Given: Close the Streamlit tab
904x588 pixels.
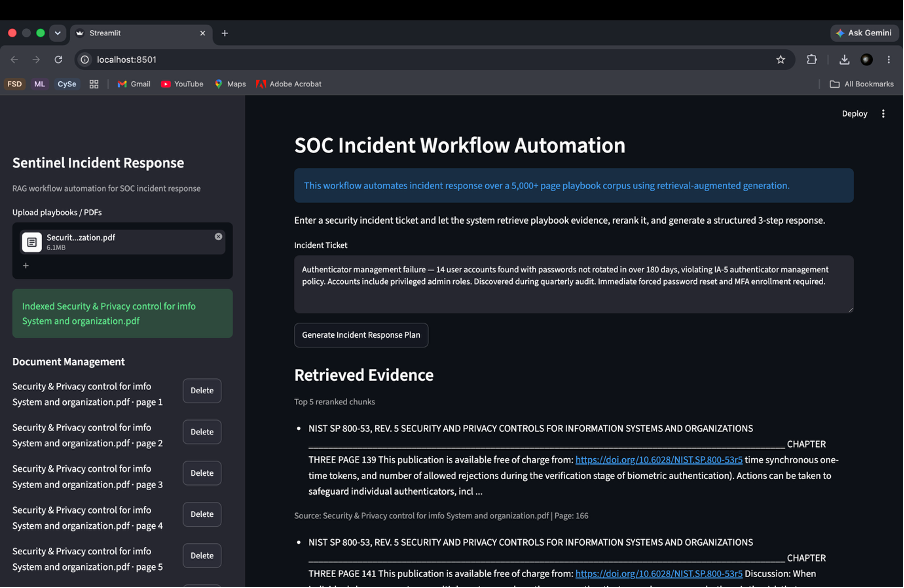Looking at the screenshot, I should (202, 33).
